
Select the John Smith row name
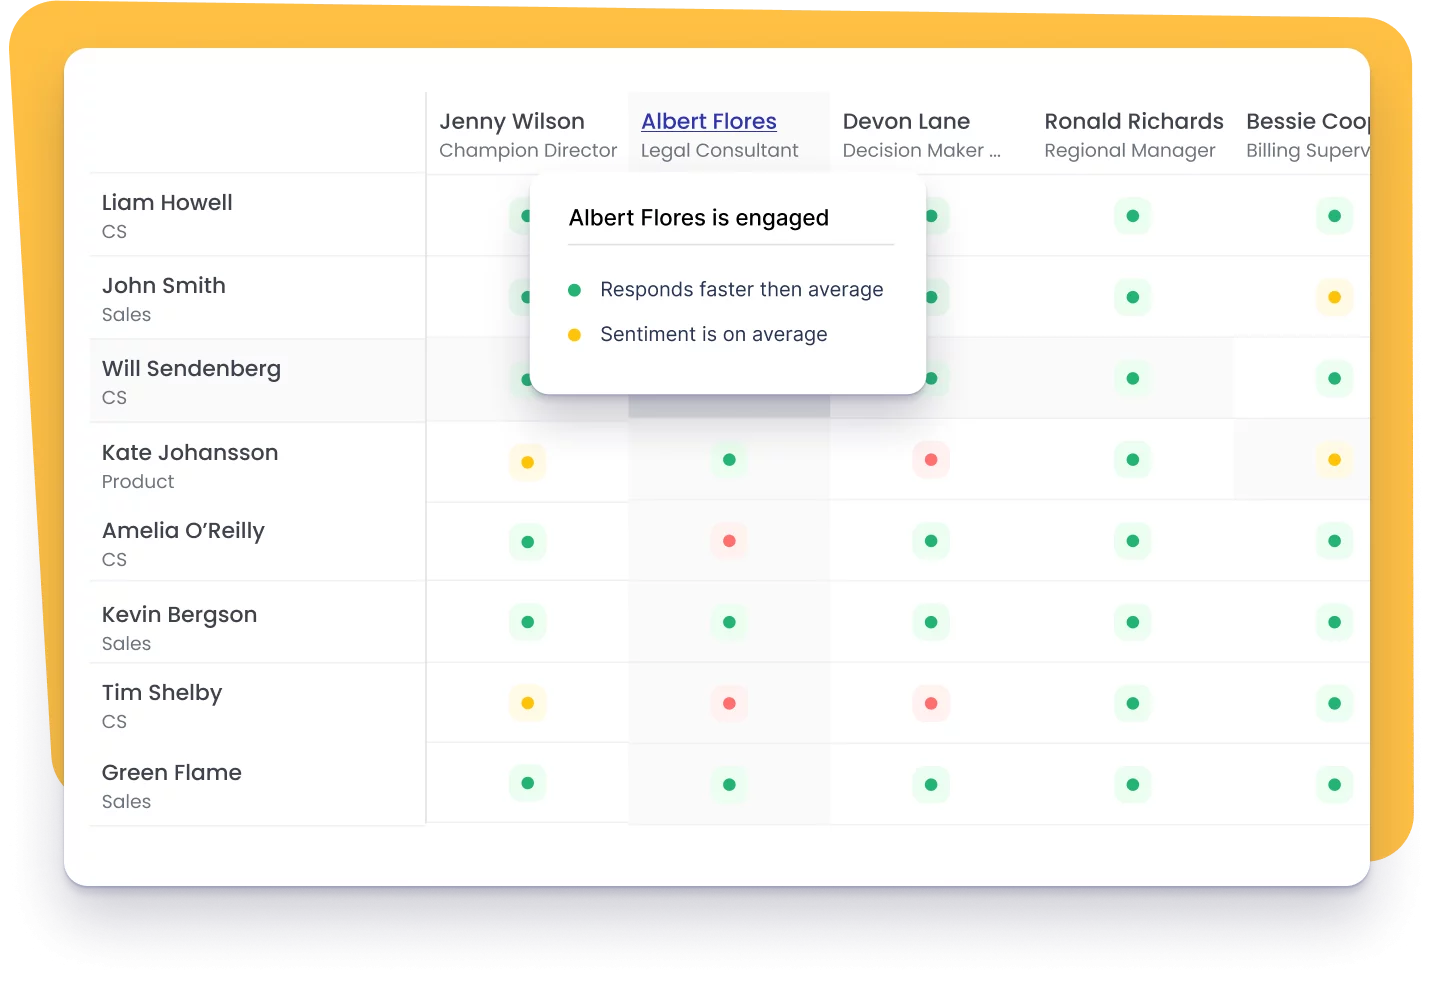164,285
